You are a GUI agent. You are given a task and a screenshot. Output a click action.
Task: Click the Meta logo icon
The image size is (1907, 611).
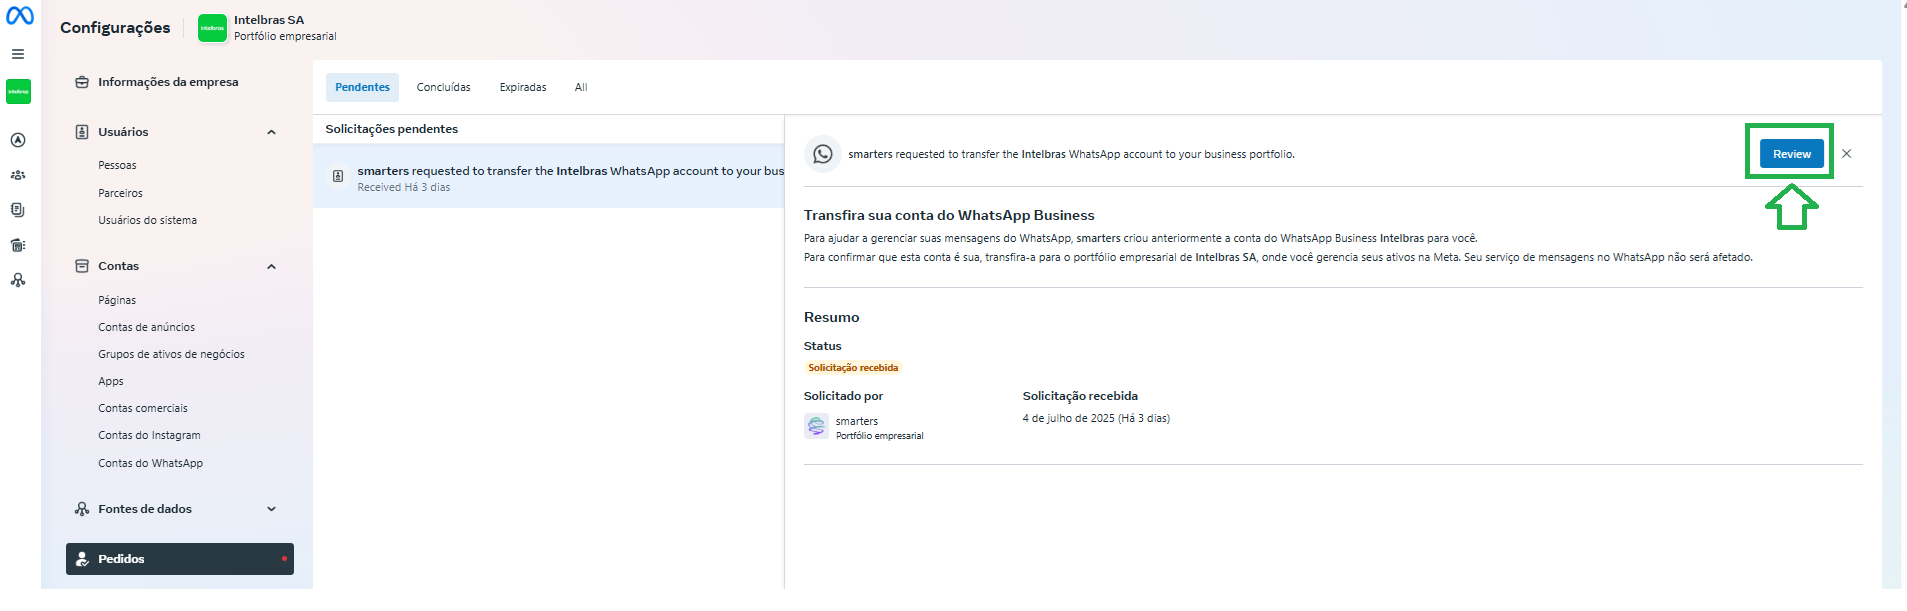tap(20, 16)
